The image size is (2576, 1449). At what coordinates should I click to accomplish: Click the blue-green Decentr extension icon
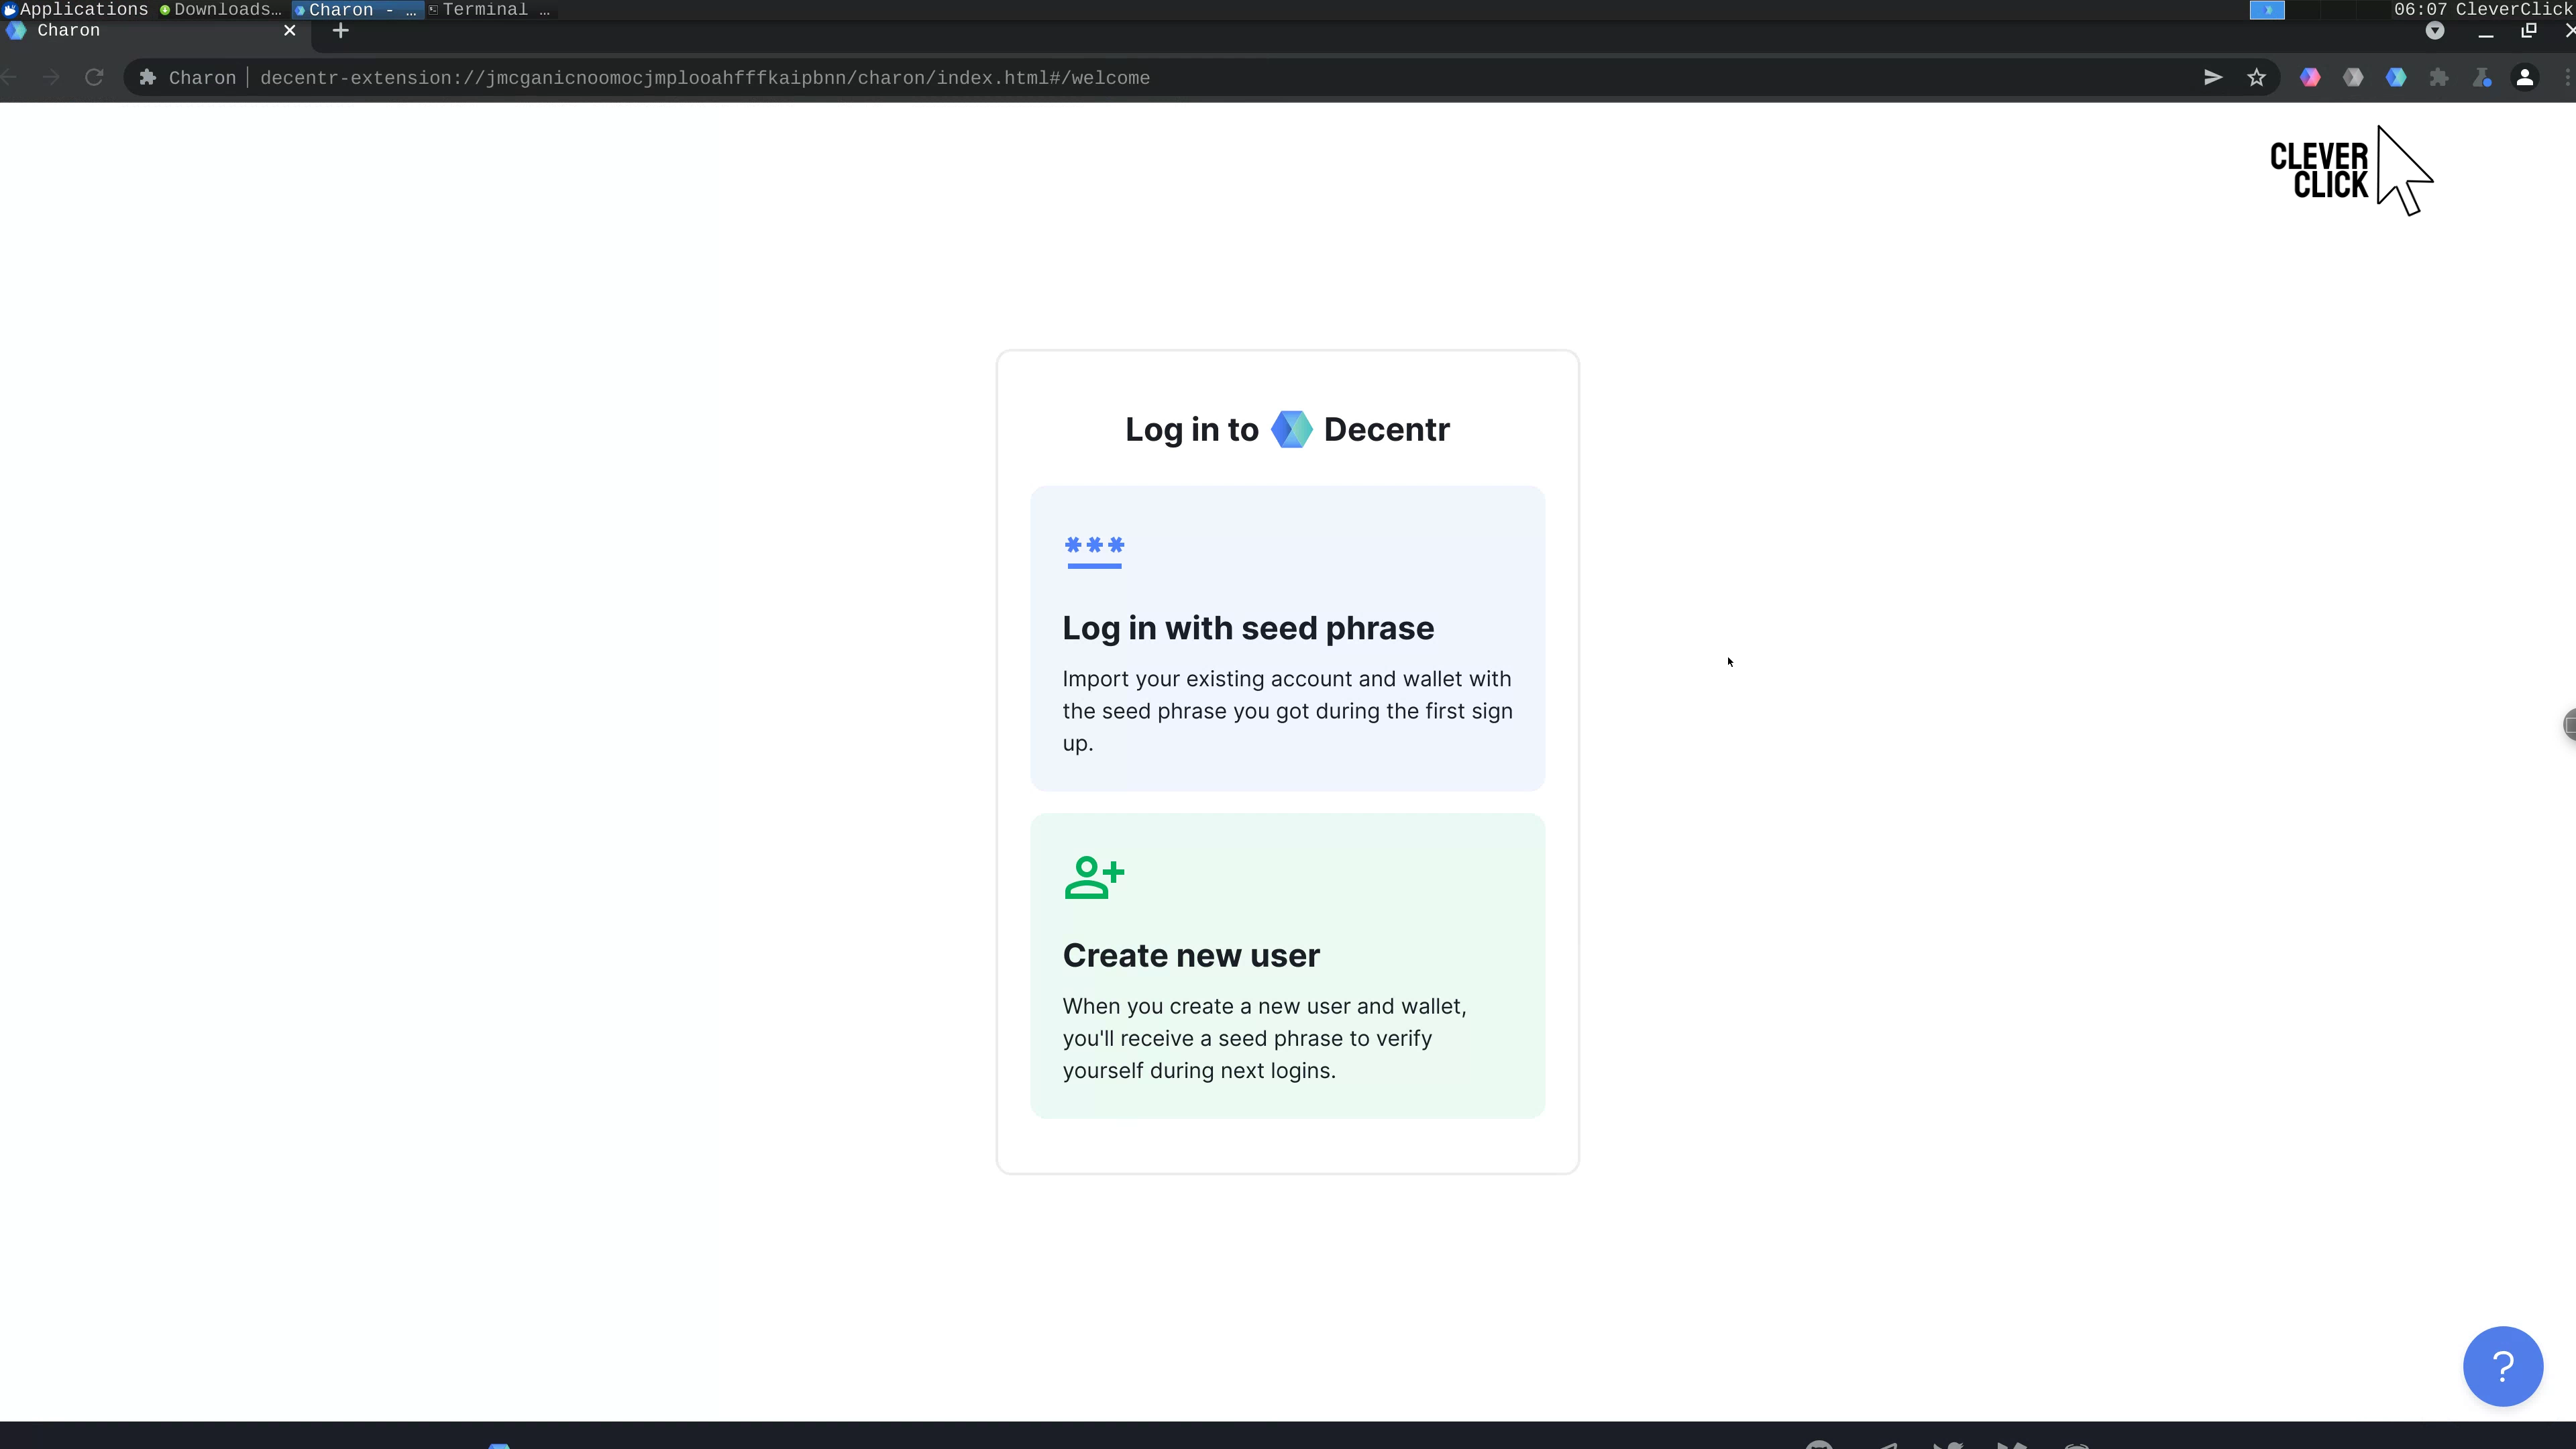point(2395,77)
